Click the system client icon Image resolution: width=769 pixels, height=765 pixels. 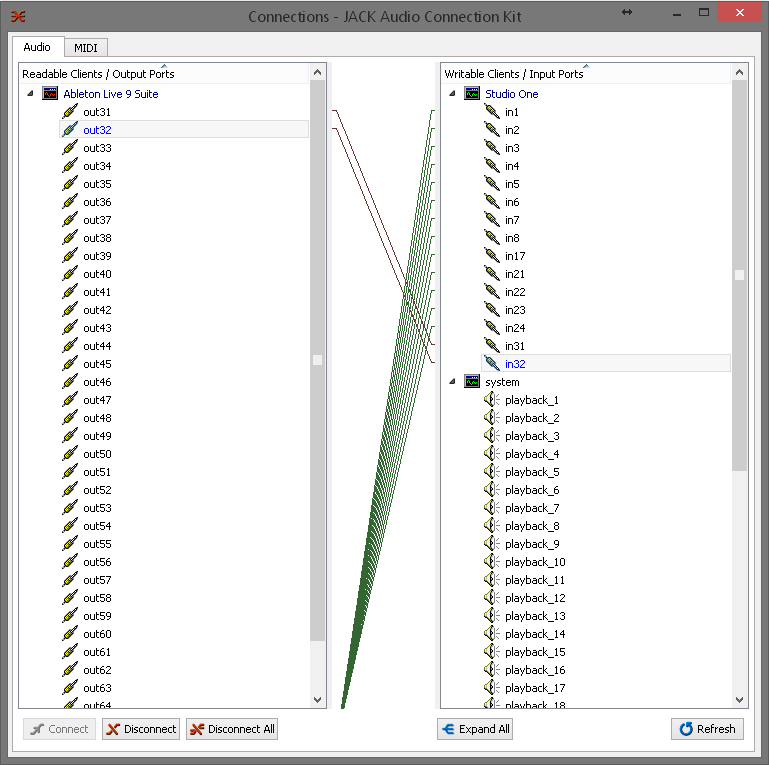[472, 382]
